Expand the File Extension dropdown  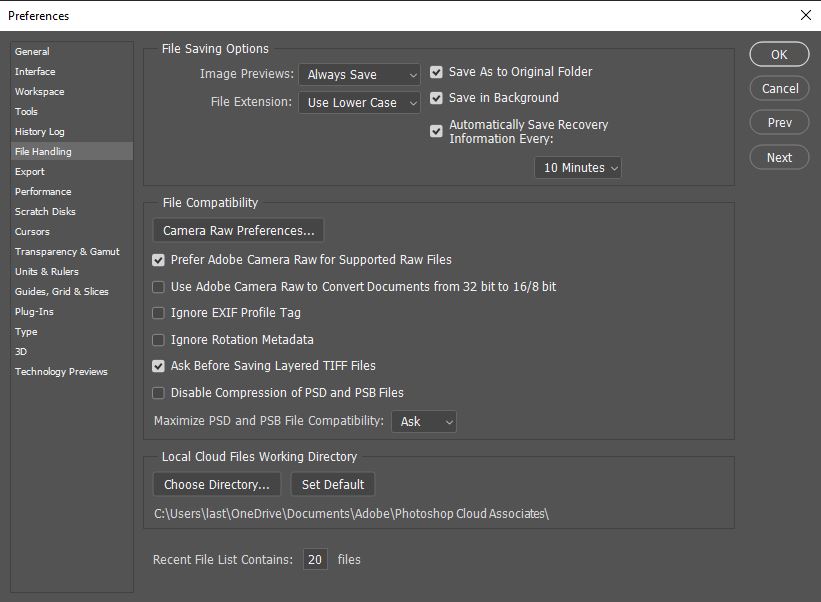click(x=359, y=103)
